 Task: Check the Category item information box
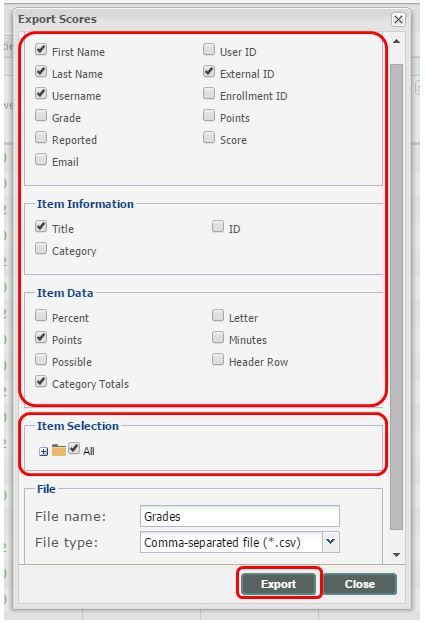[x=41, y=249]
